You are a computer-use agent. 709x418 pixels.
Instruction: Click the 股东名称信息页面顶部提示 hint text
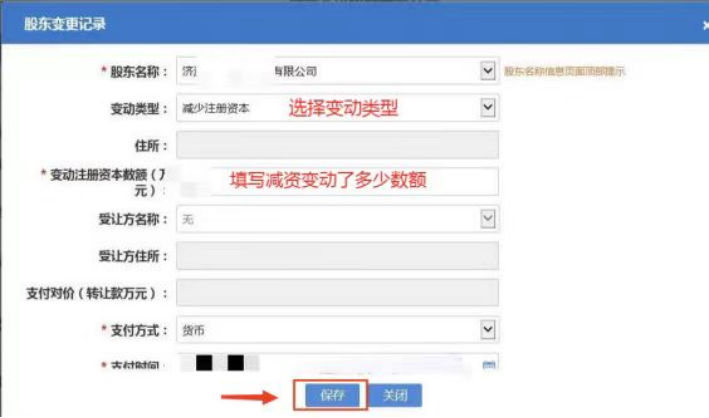pos(565,72)
